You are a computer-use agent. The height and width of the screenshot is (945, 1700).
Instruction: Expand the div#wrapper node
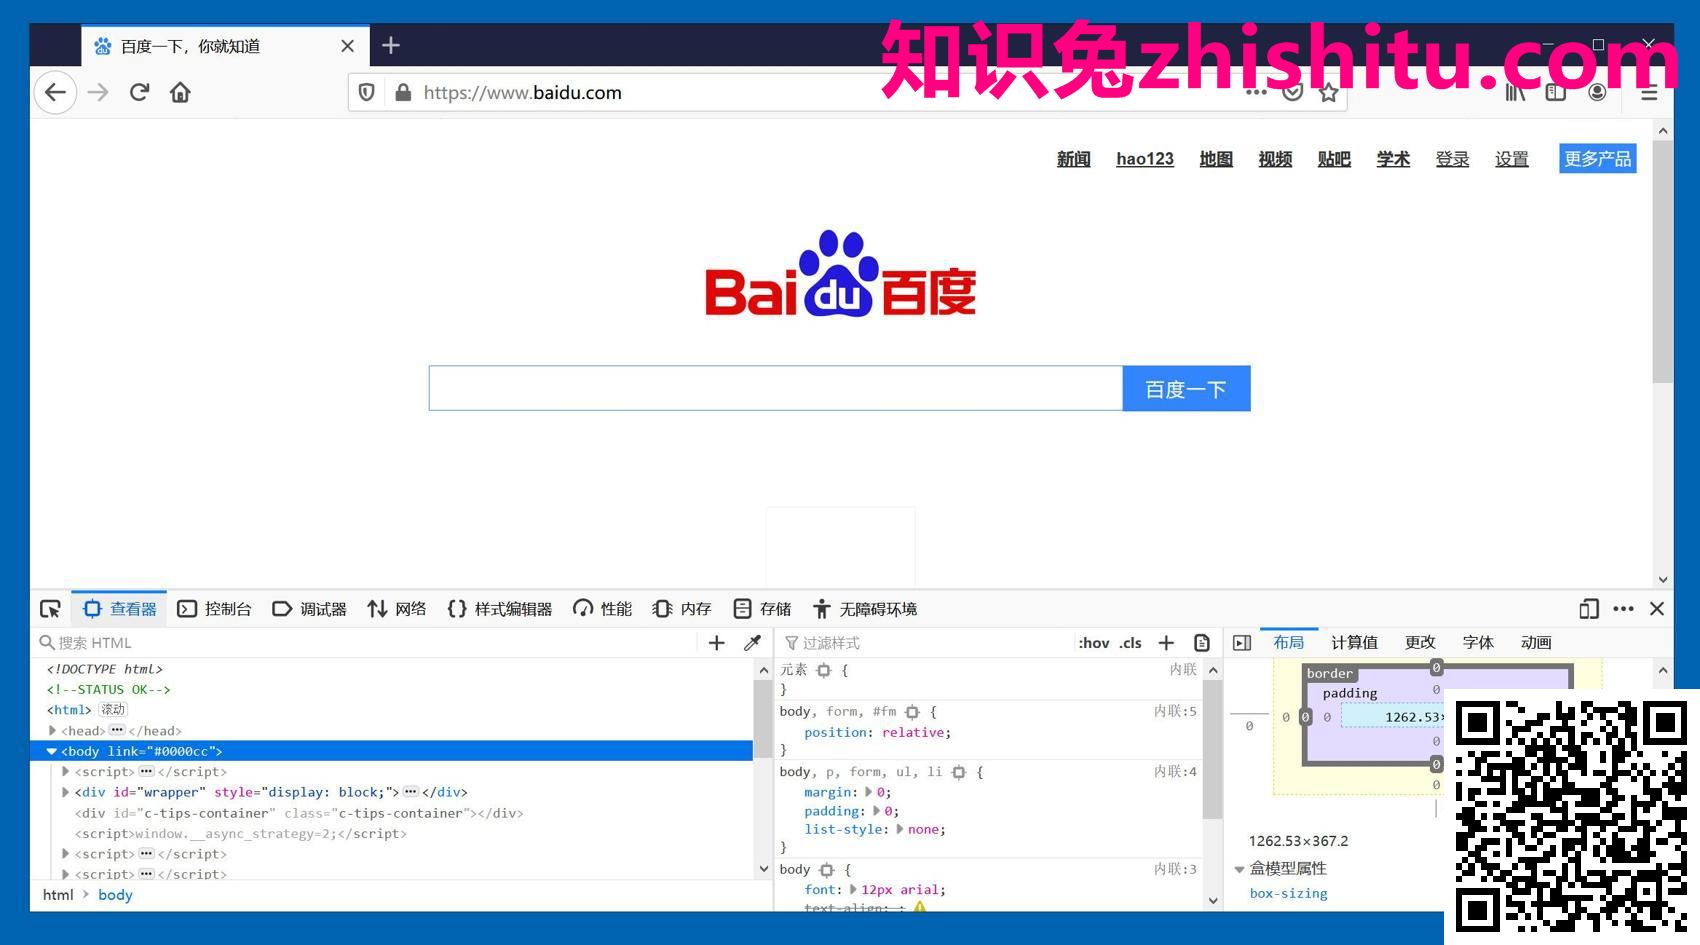coord(65,792)
